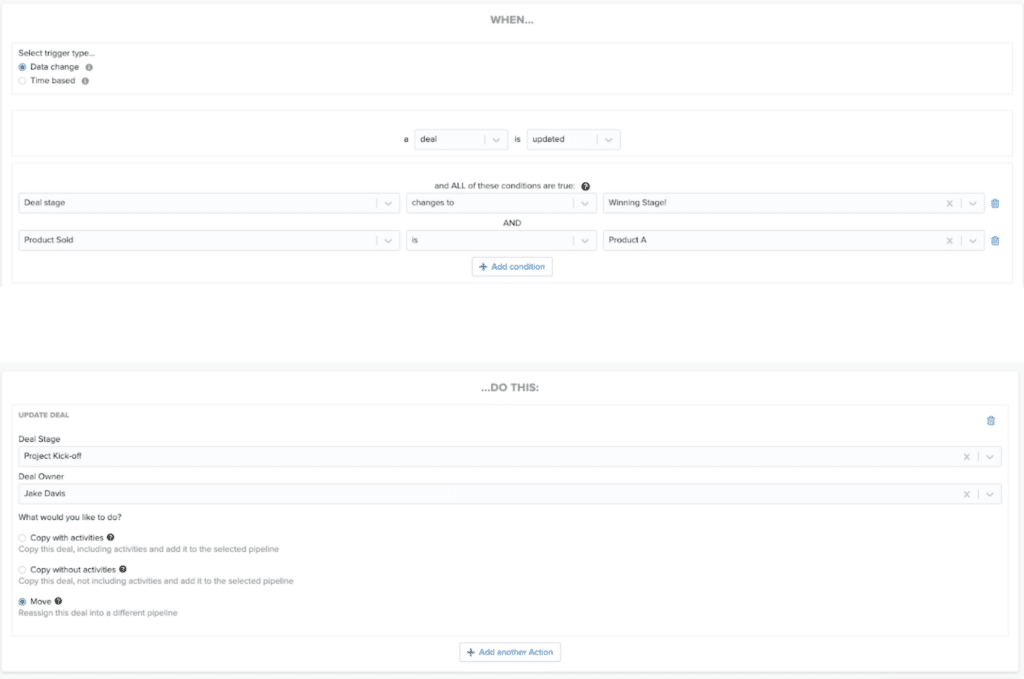This screenshot has width=1024, height=679.
Task: Delete the Deal stage condition row
Action: coord(995,203)
